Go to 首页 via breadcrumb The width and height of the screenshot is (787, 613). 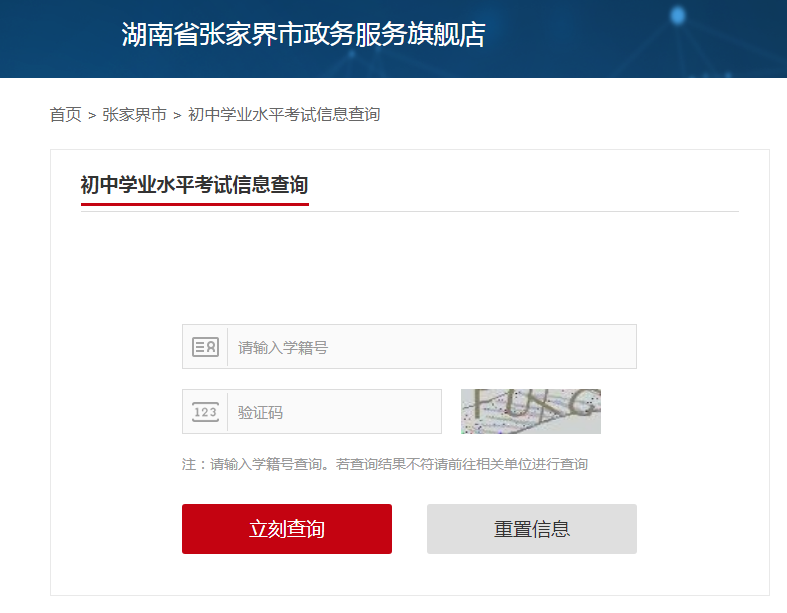tap(65, 115)
